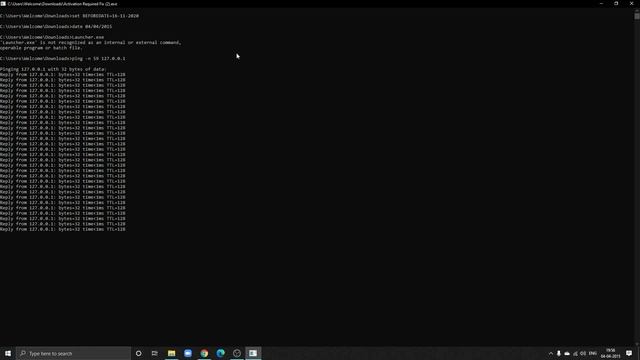Launch Google Chrome from the taskbar
640x360 pixels.
pyautogui.click(x=204, y=353)
